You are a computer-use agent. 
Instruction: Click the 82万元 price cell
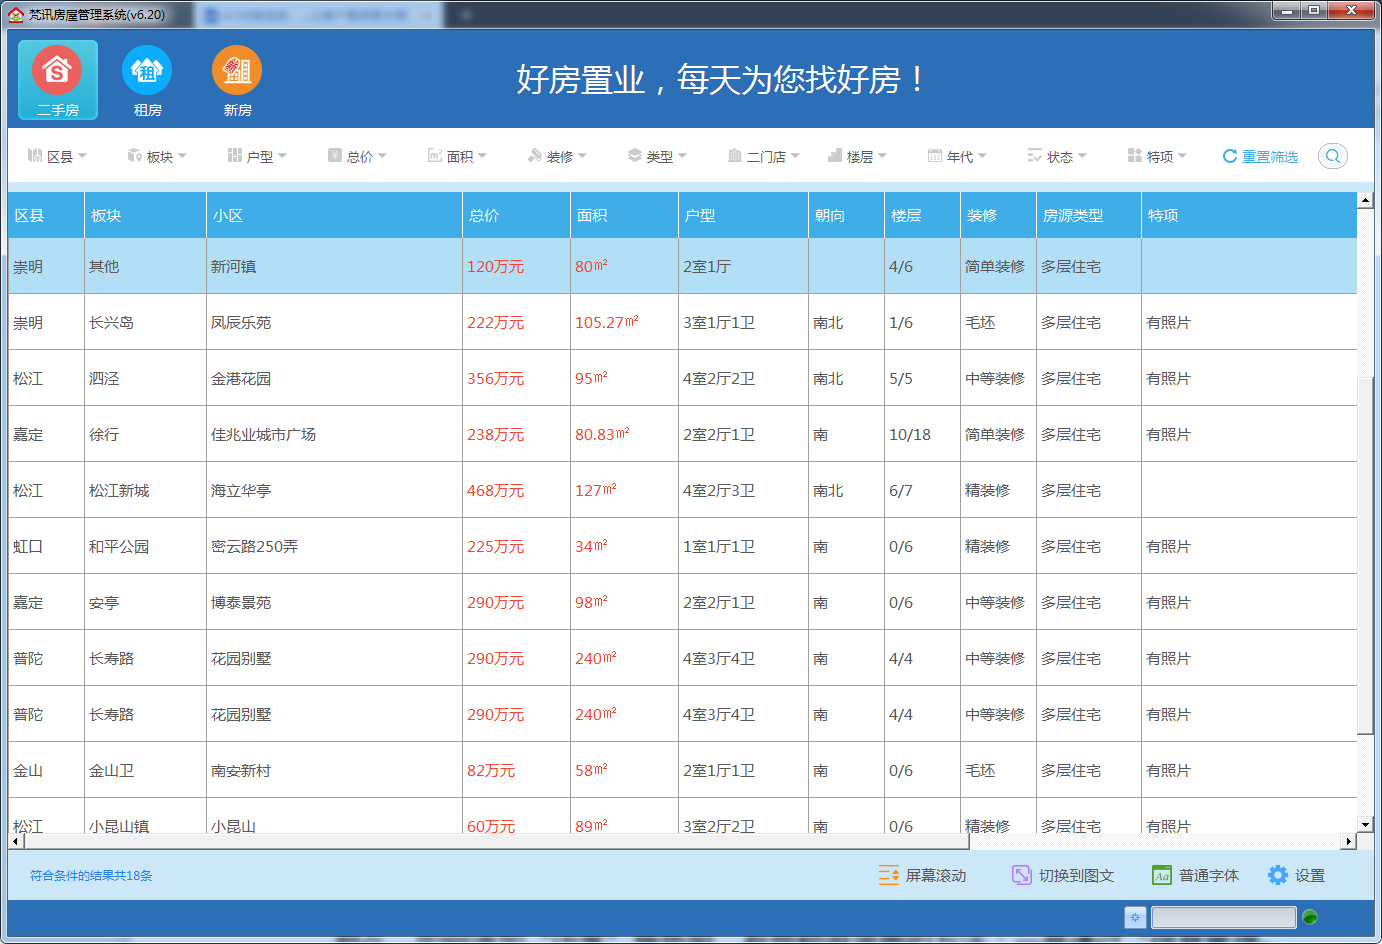(x=516, y=770)
